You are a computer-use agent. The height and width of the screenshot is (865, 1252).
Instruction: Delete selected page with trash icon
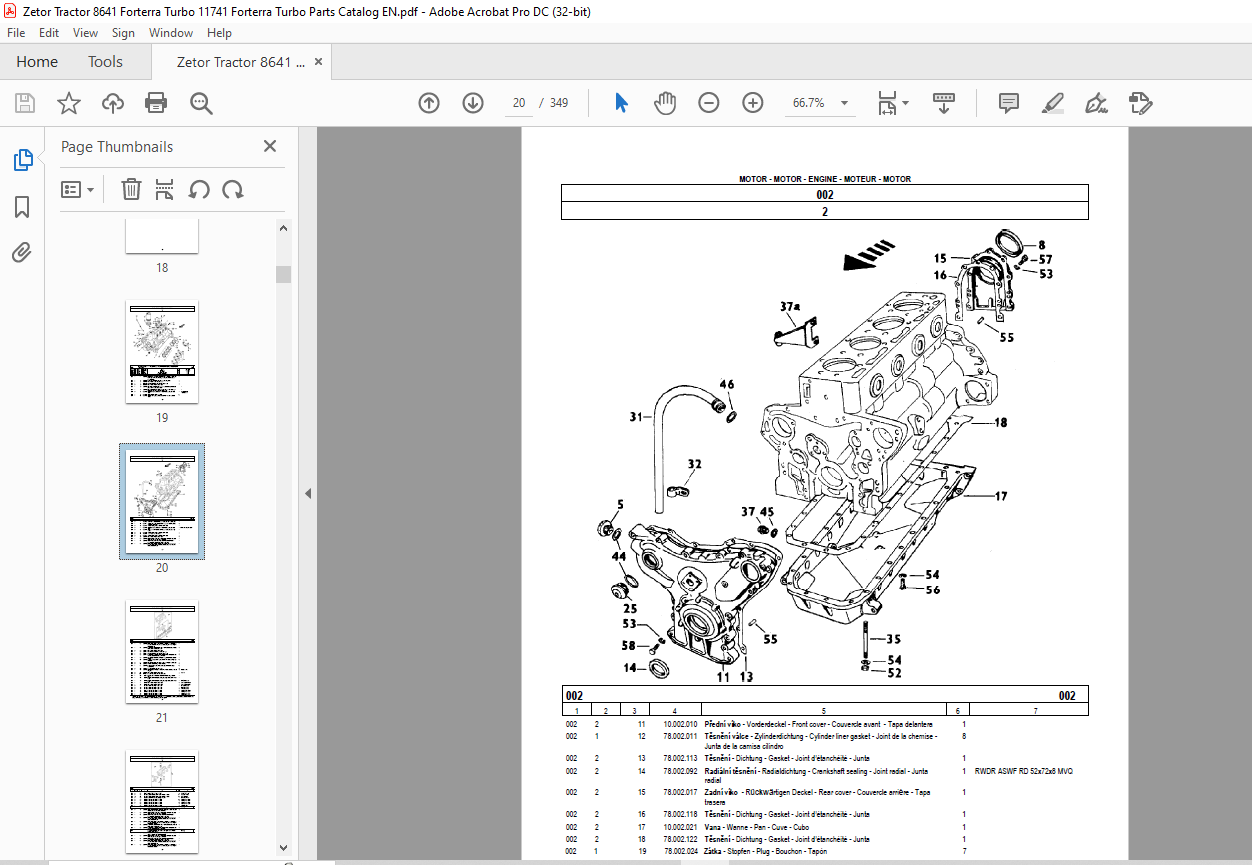point(131,189)
